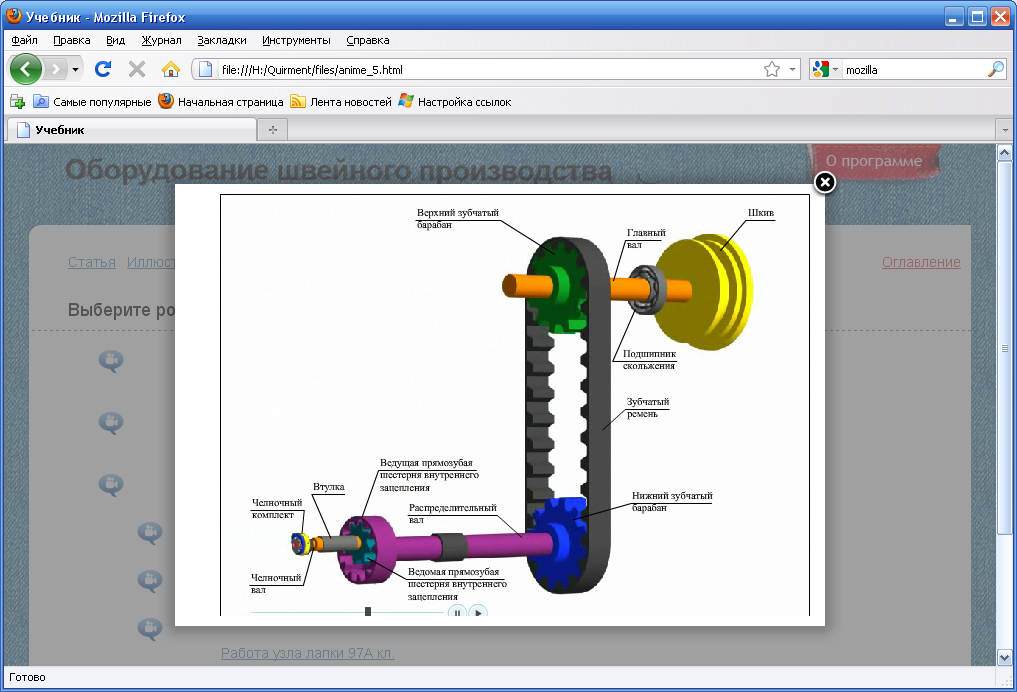Open the address bar history dropdown

click(x=792, y=69)
